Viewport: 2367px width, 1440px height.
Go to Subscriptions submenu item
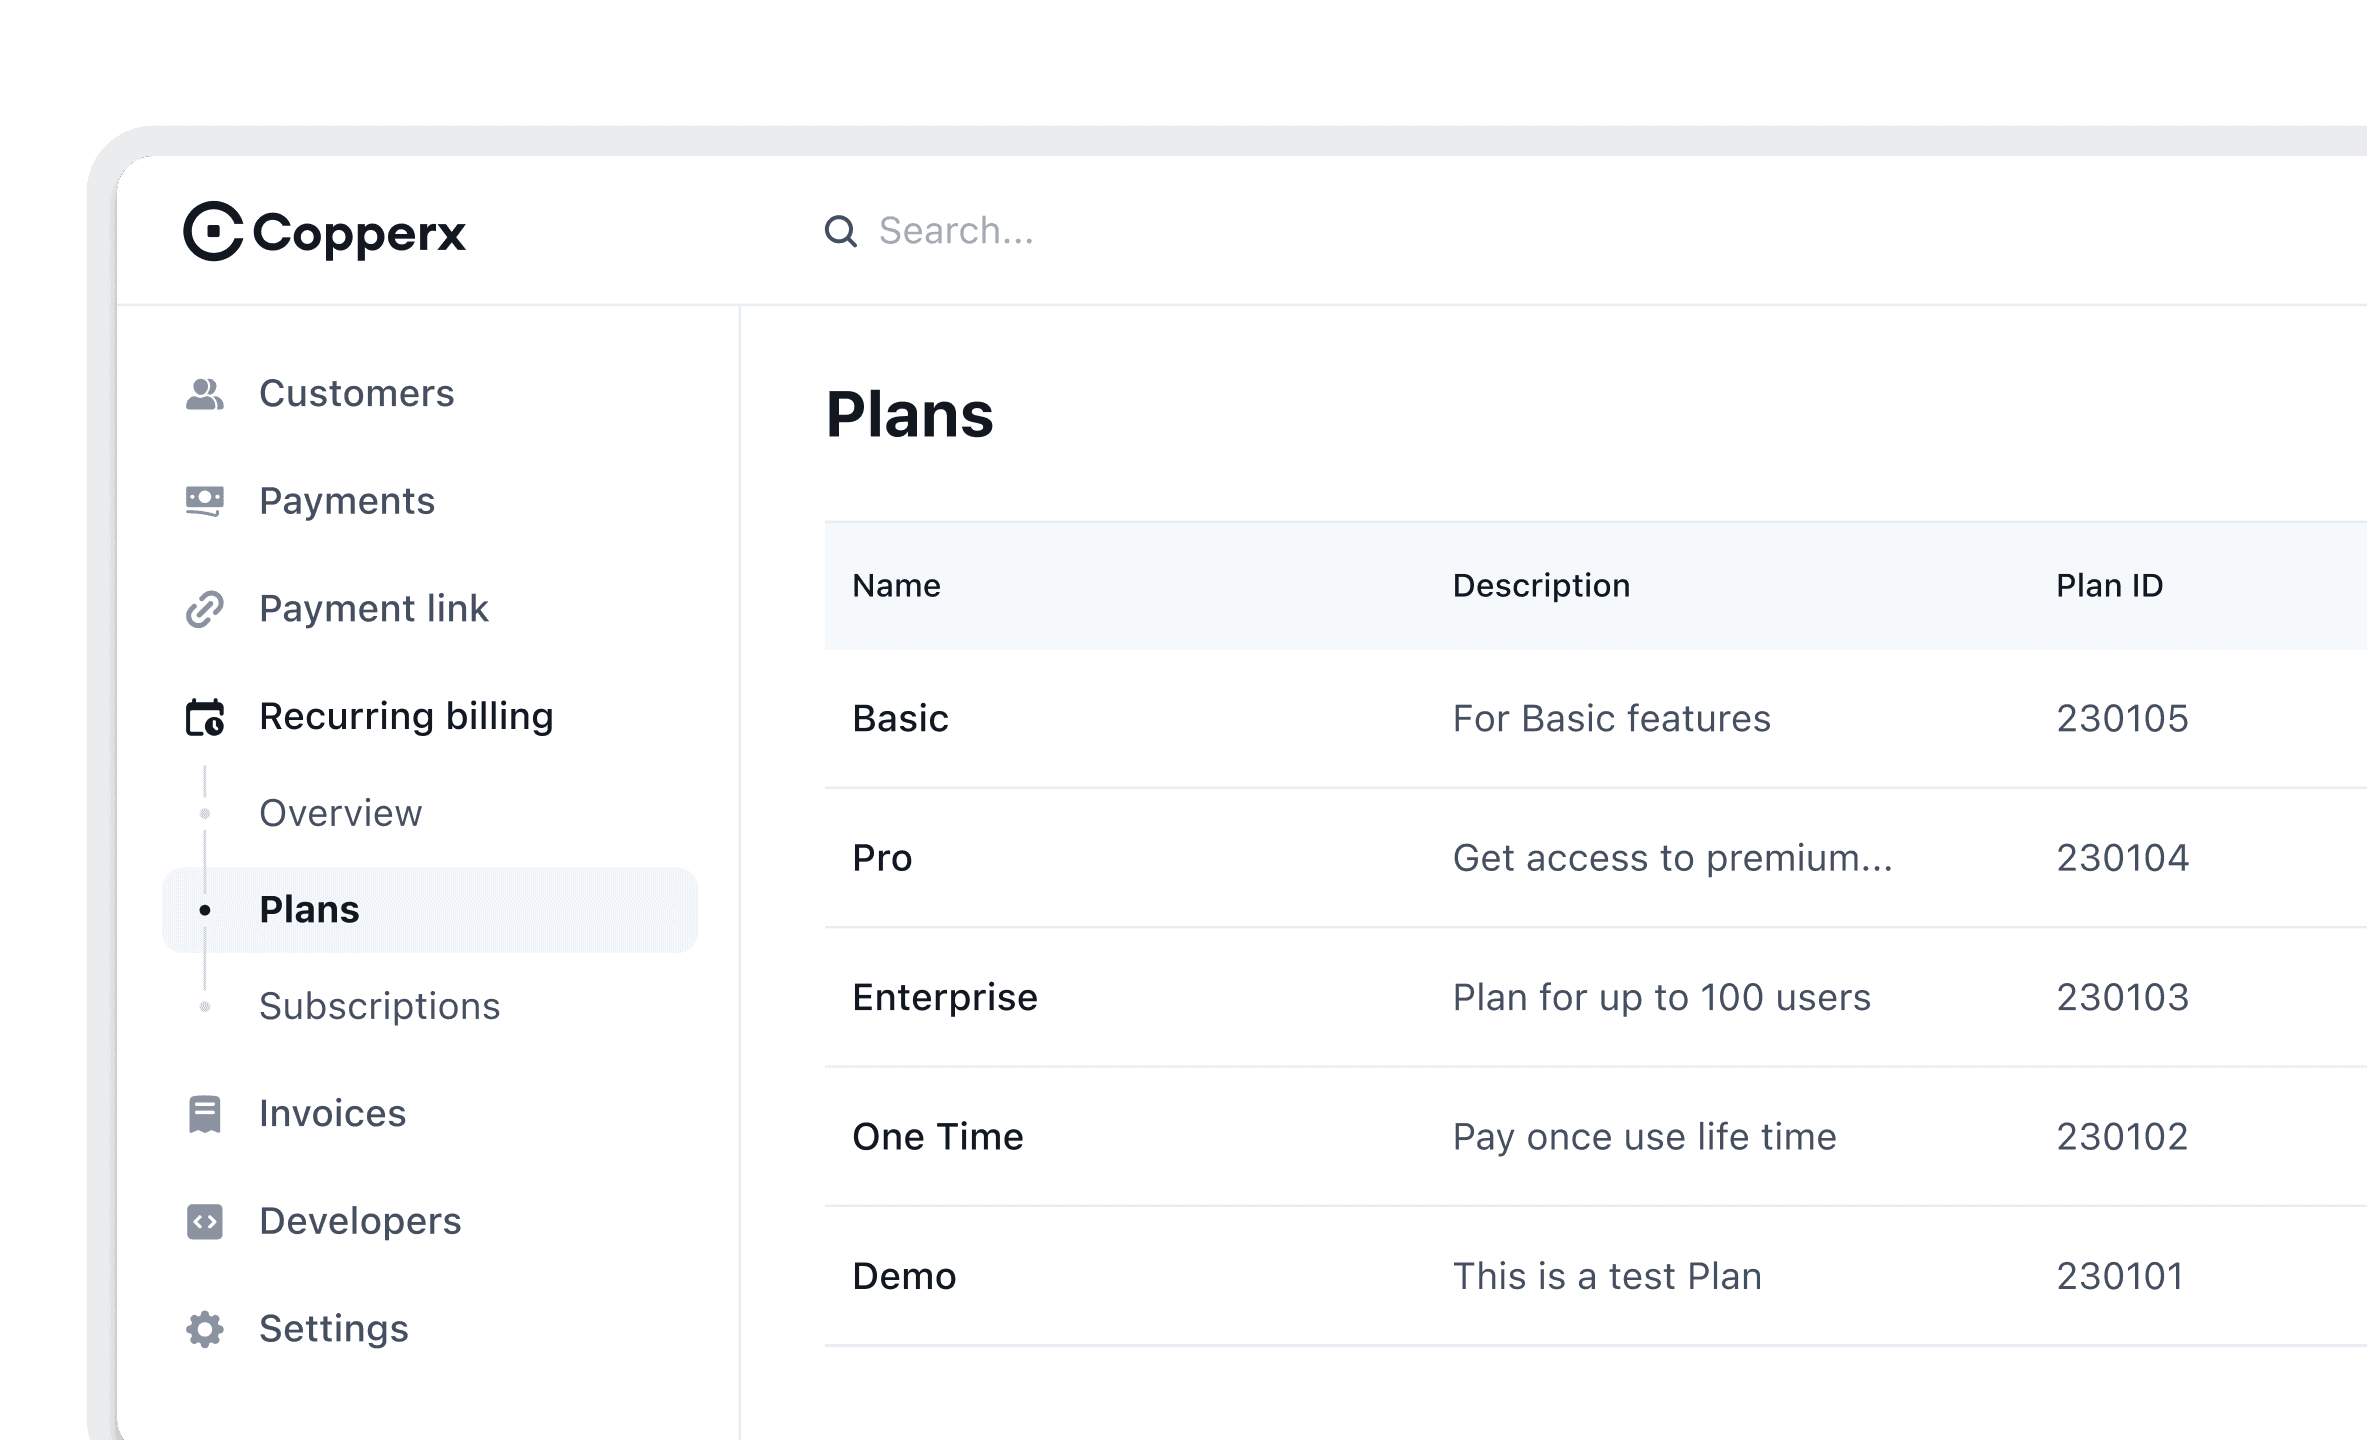coord(380,1006)
